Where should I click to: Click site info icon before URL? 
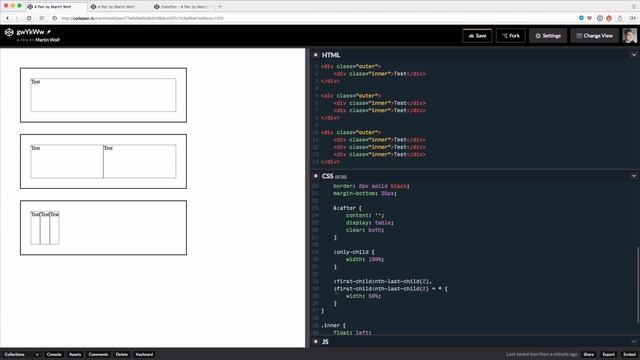coord(55,18)
